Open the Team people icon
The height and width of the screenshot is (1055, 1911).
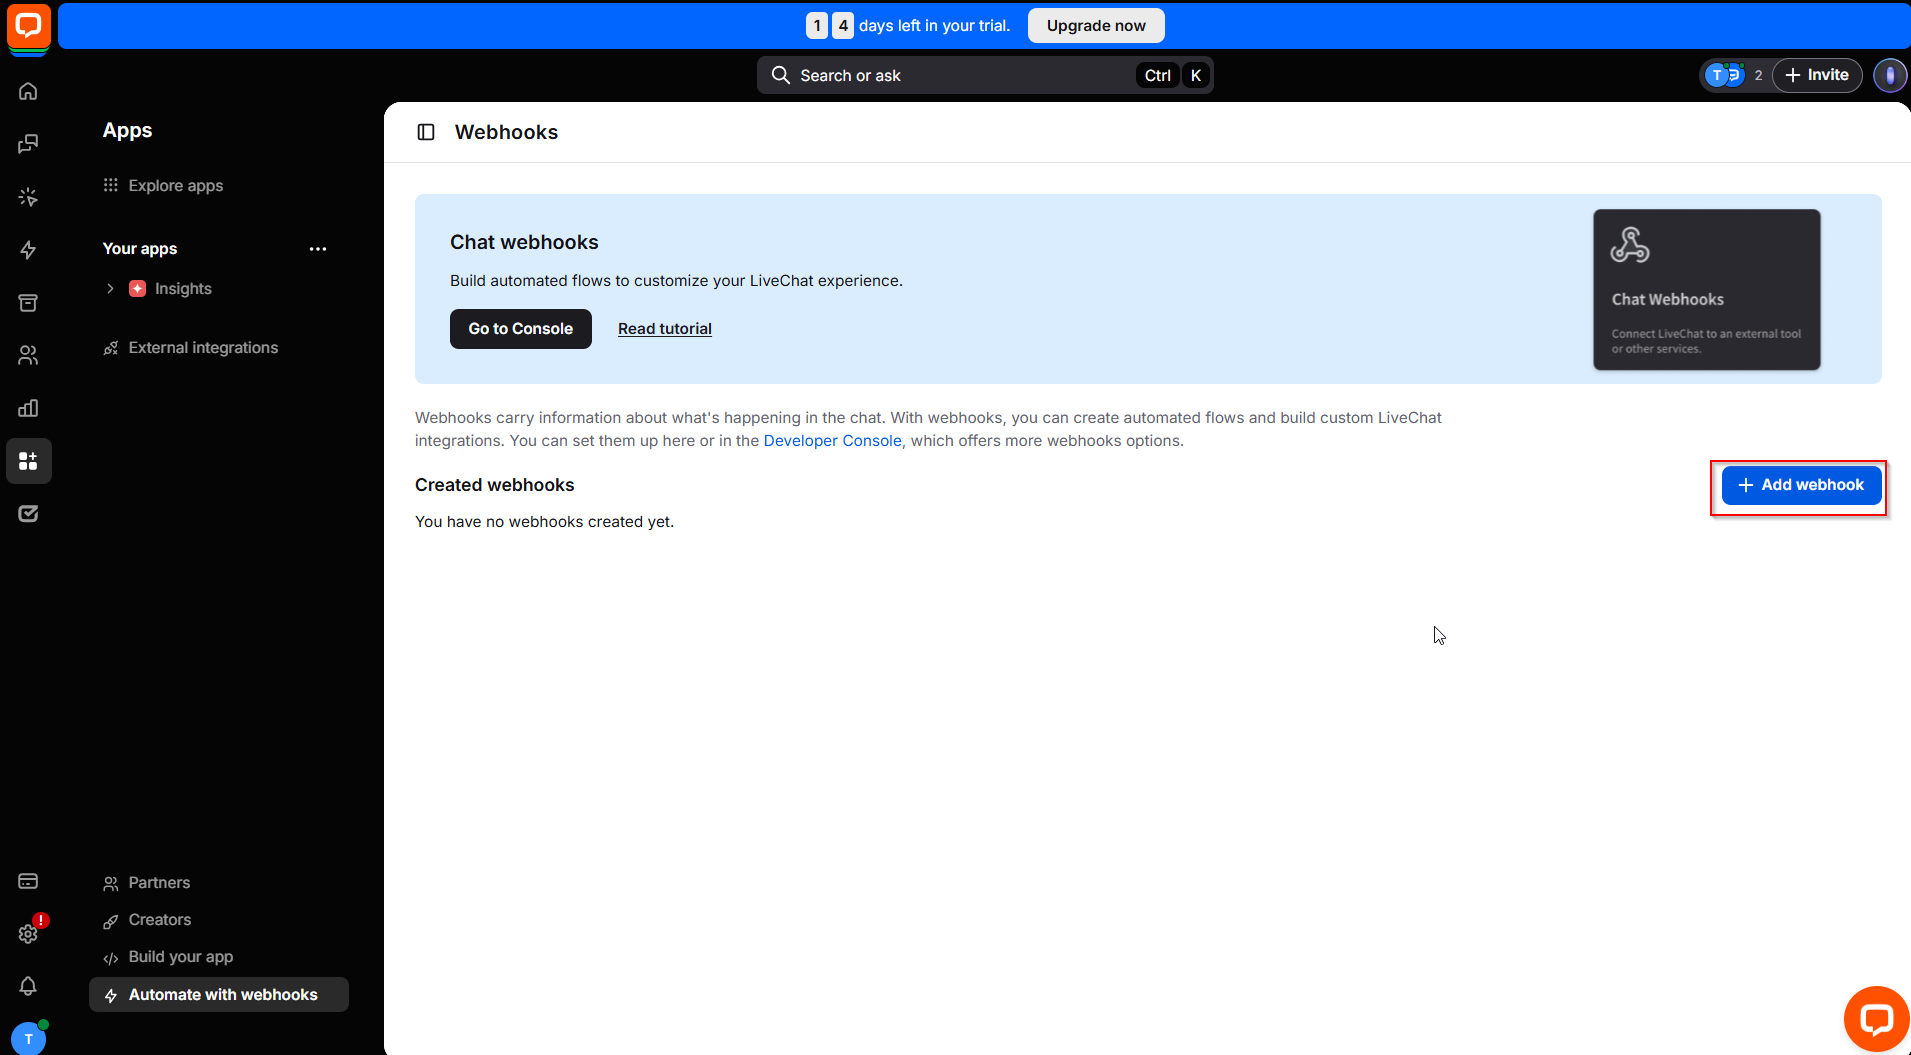tap(28, 355)
